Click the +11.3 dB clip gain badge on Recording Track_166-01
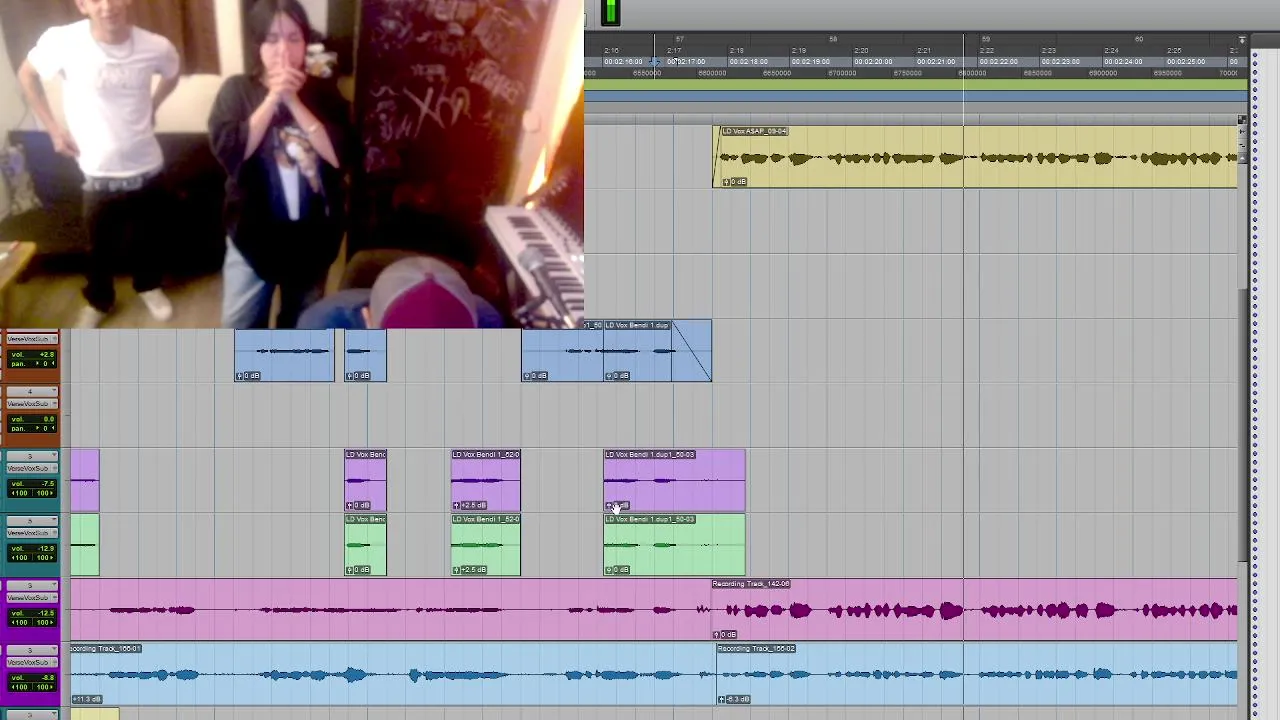This screenshot has width=1280, height=720. (x=86, y=699)
